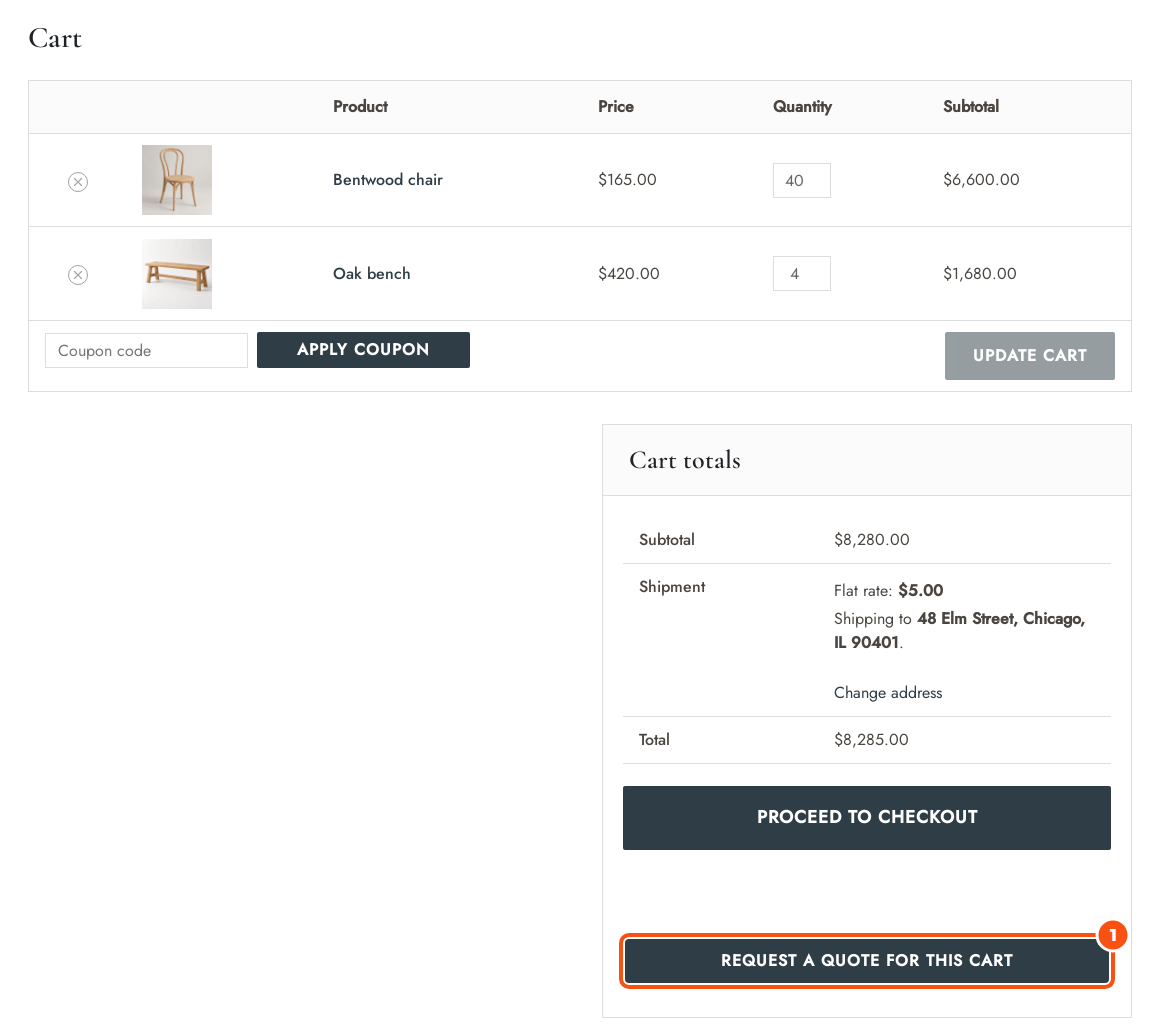The height and width of the screenshot is (1030, 1150).
Task: Click the Update Cart button
Action: pyautogui.click(x=1029, y=356)
